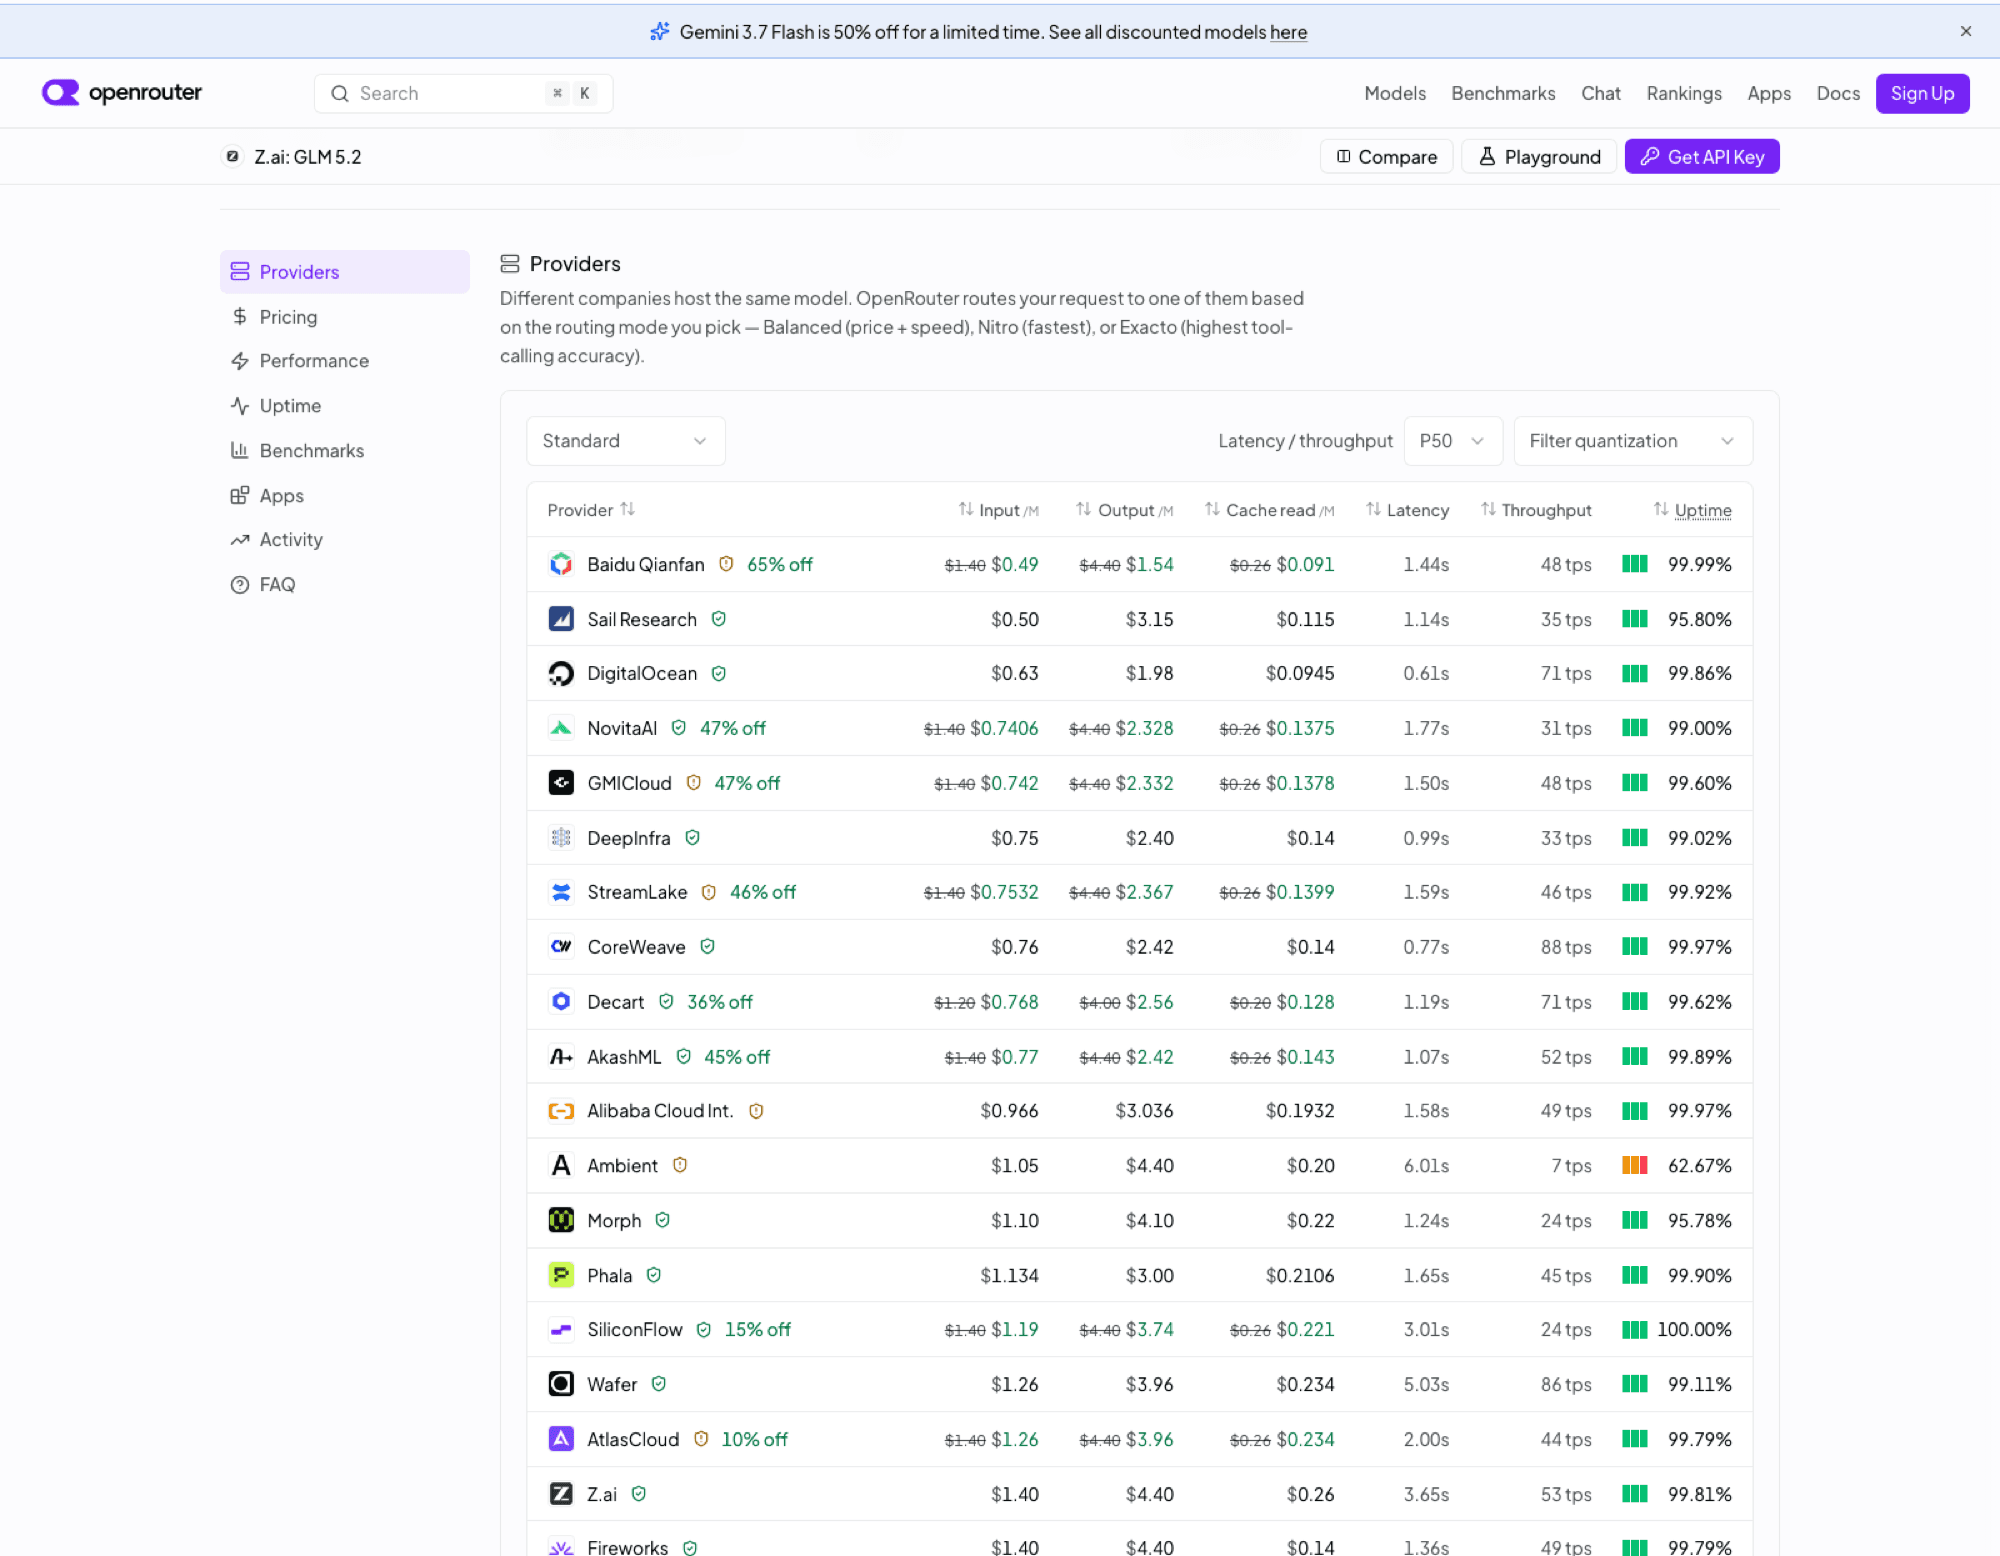Click the Z.ai provider logo in table

[561, 1494]
